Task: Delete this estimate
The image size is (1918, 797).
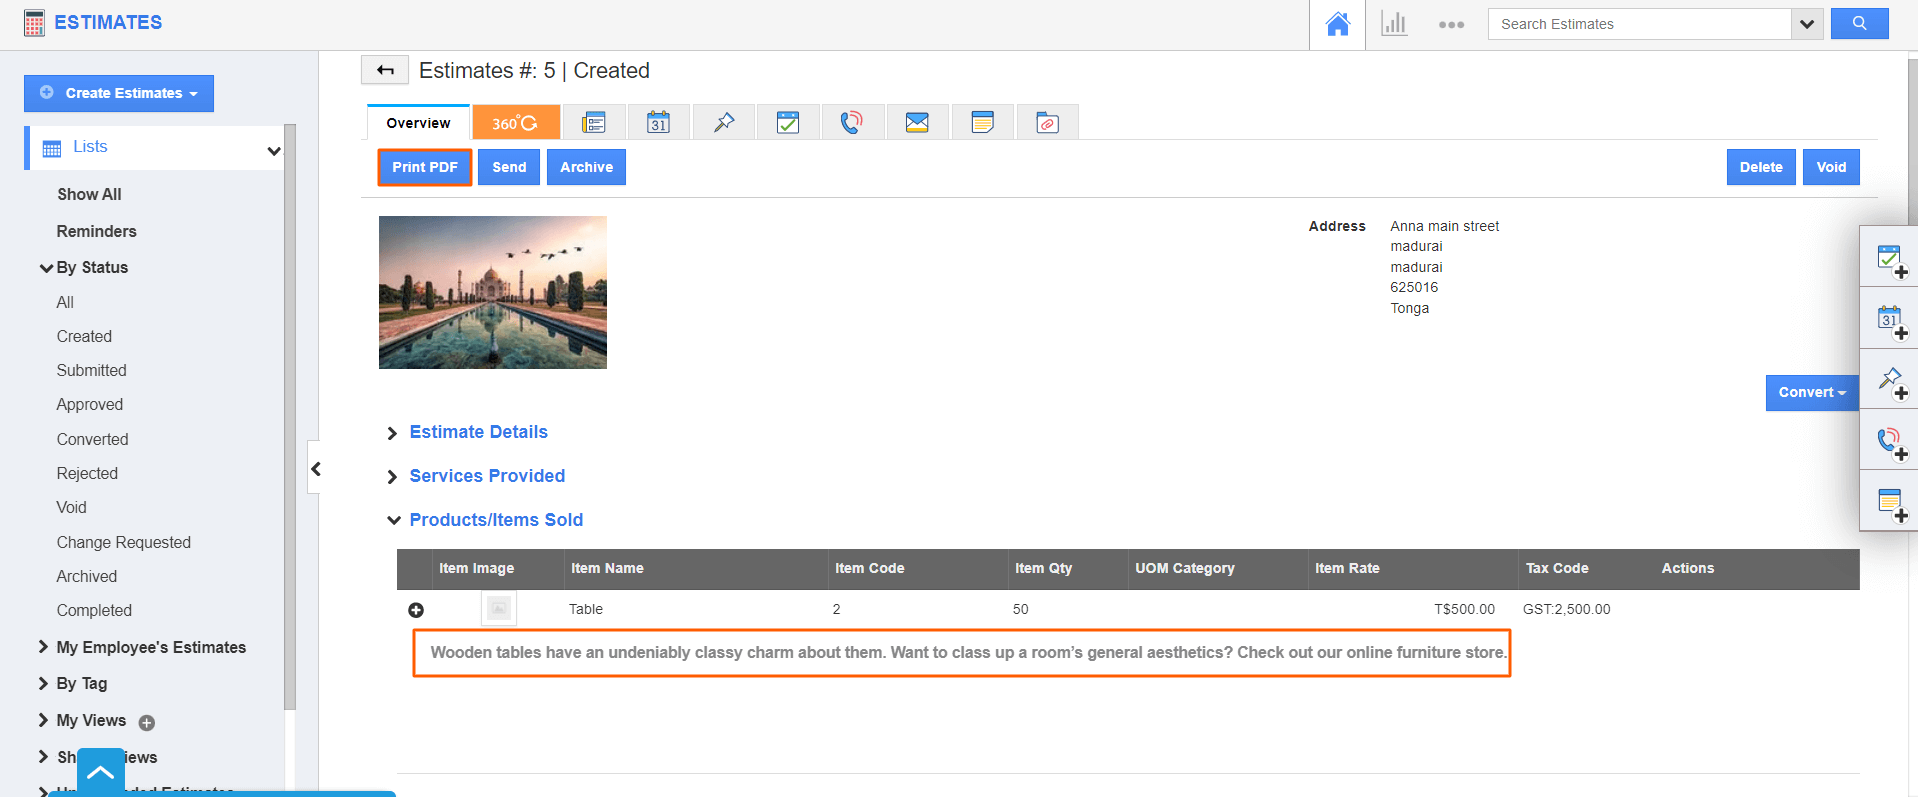Action: [1761, 167]
